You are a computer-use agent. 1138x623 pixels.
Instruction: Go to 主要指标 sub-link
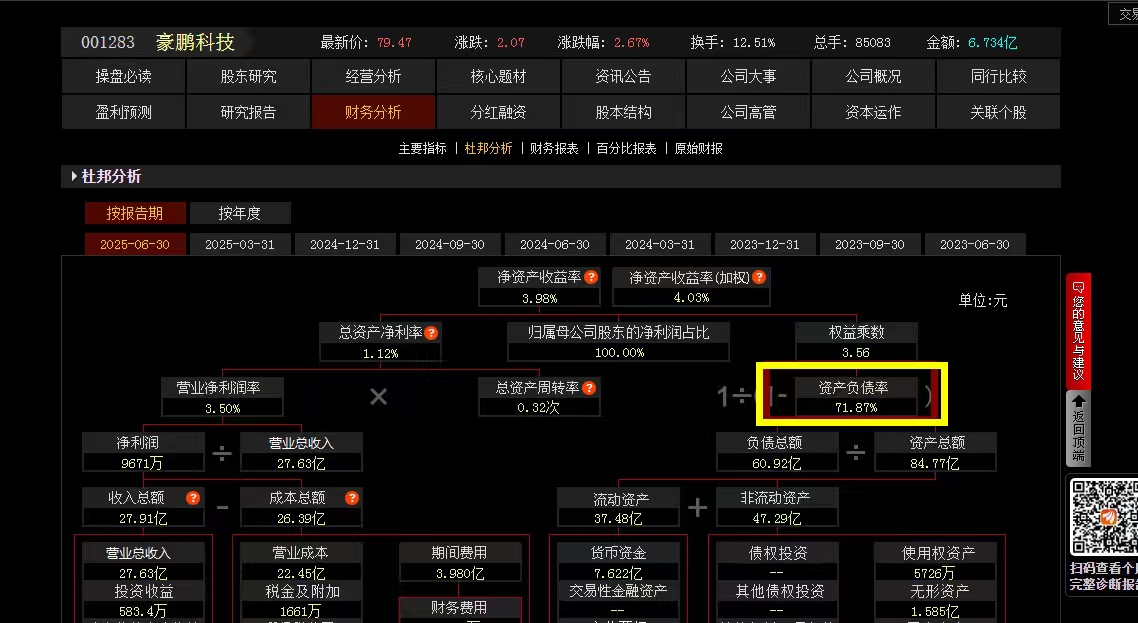tap(422, 148)
